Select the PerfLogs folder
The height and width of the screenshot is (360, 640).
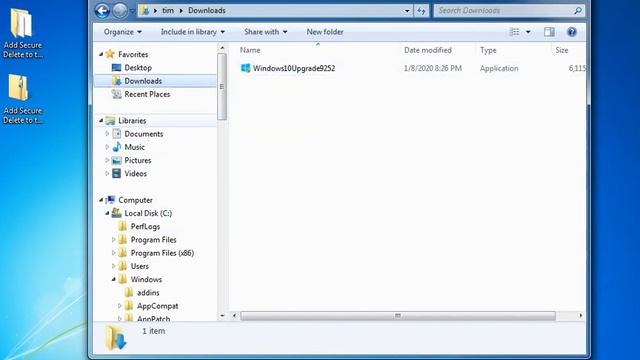(145, 227)
